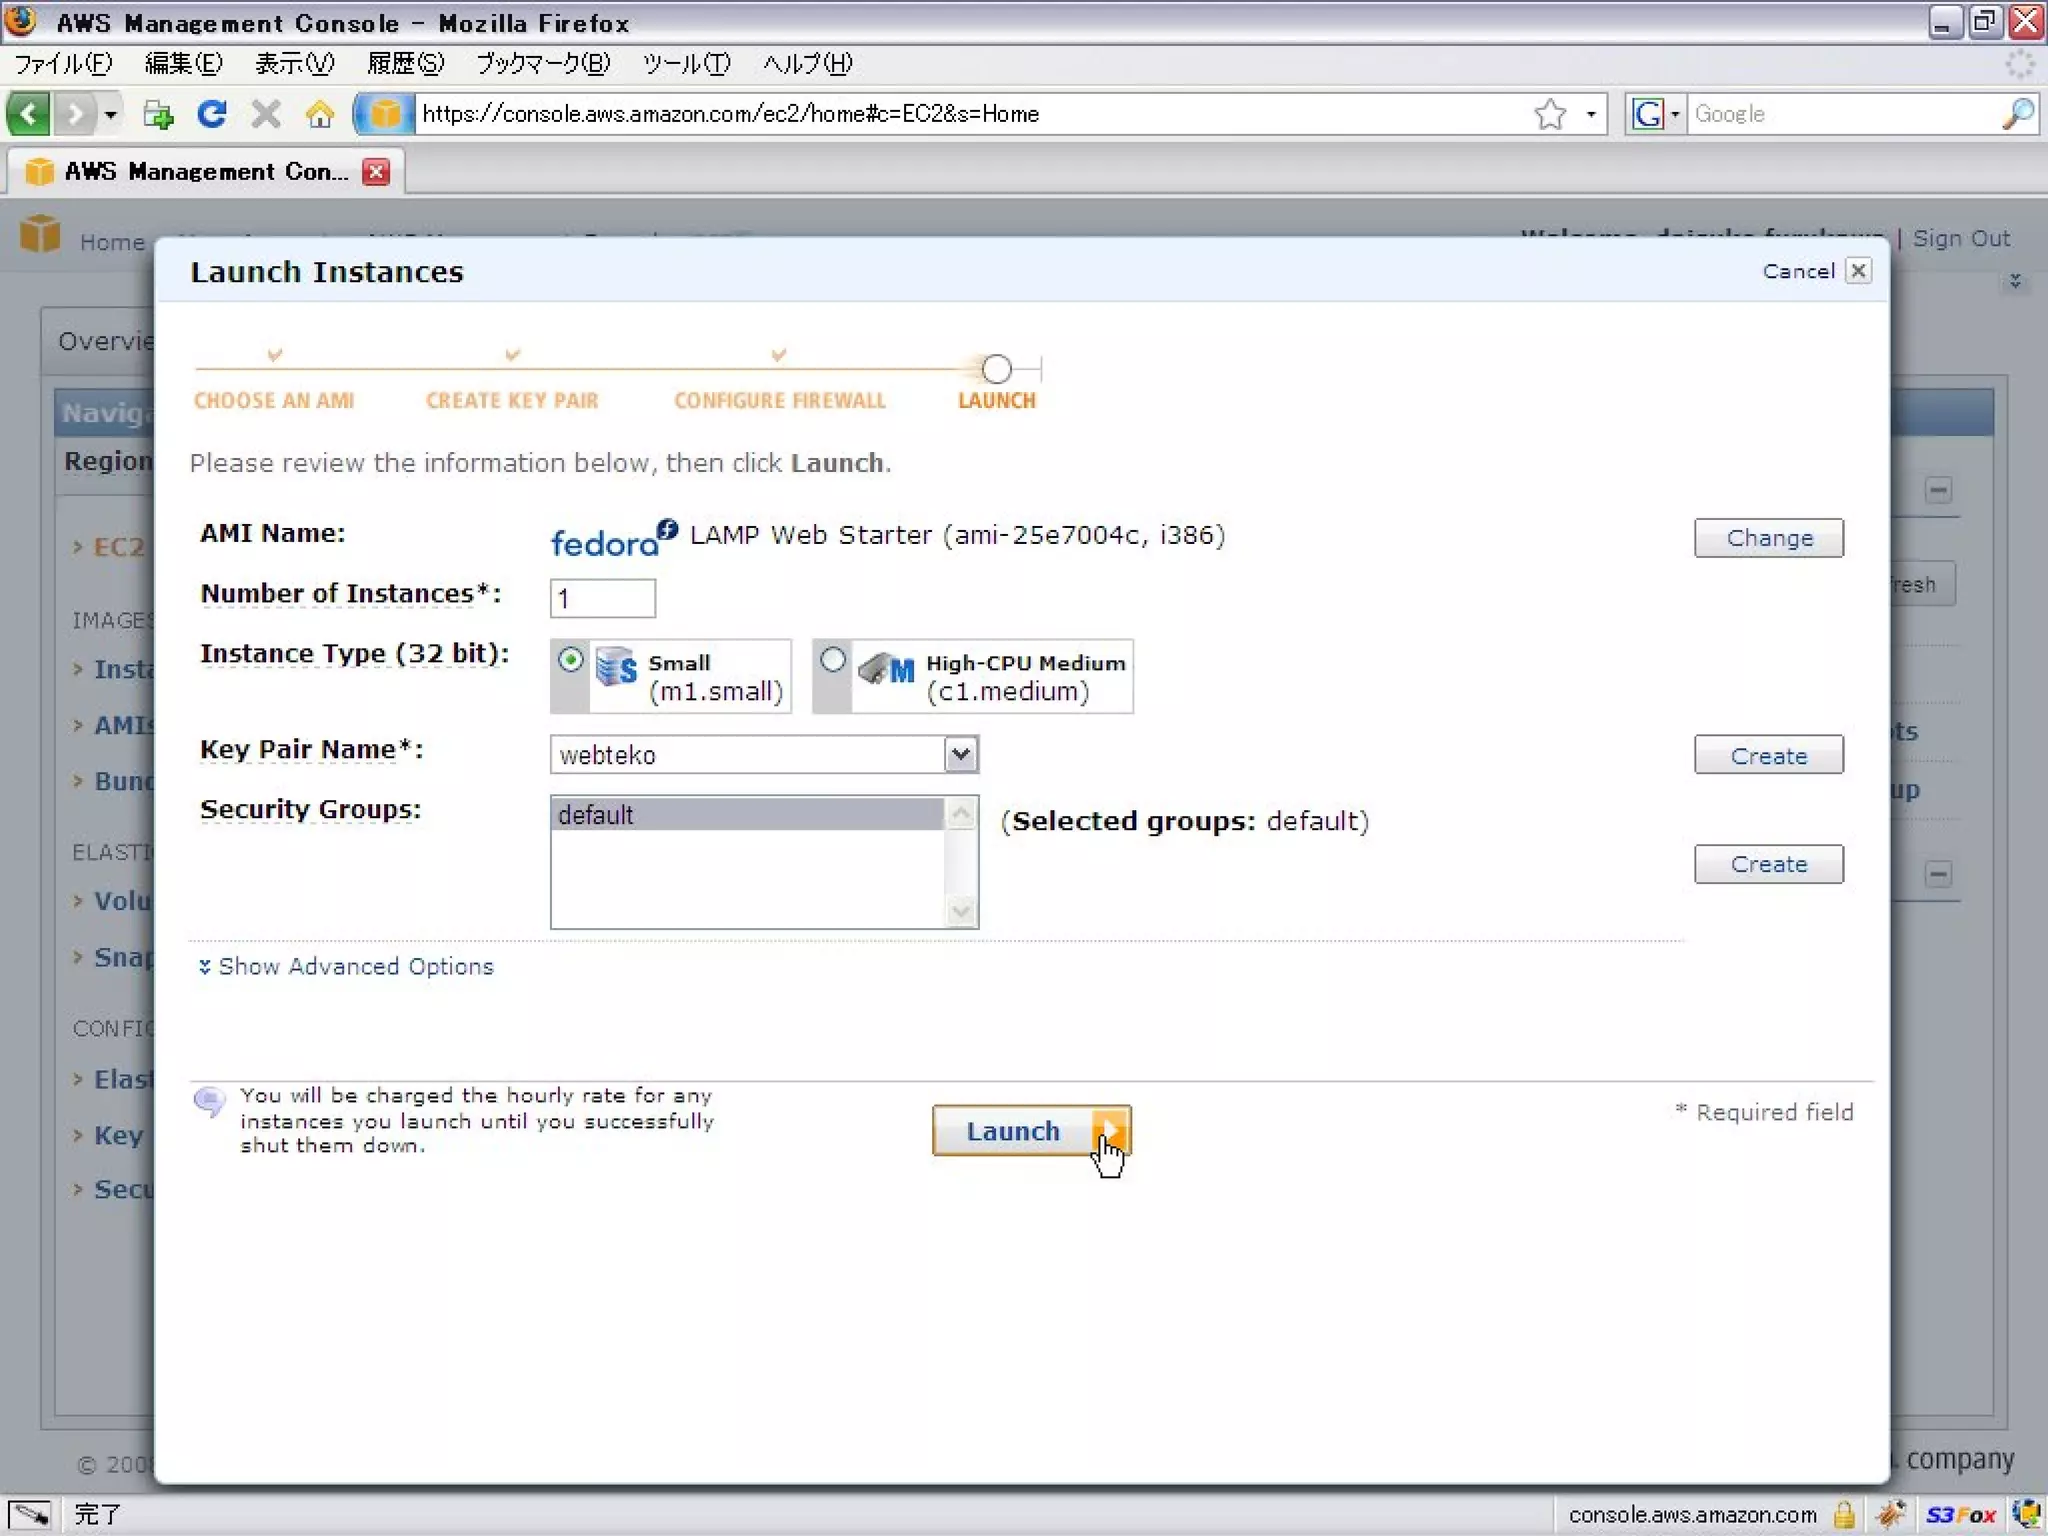Focus the Google search box
Viewport: 2048px width, 1536px height.
pyautogui.click(x=1842, y=114)
